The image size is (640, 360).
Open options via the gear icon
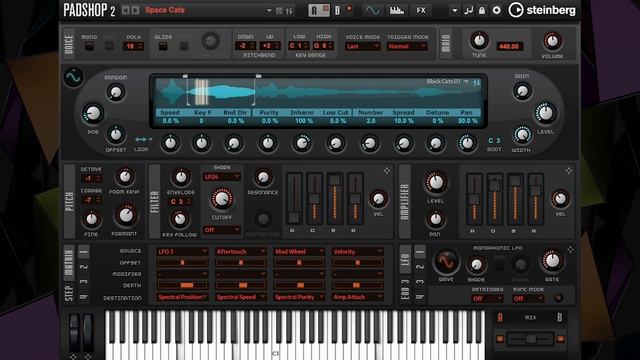(x=496, y=10)
